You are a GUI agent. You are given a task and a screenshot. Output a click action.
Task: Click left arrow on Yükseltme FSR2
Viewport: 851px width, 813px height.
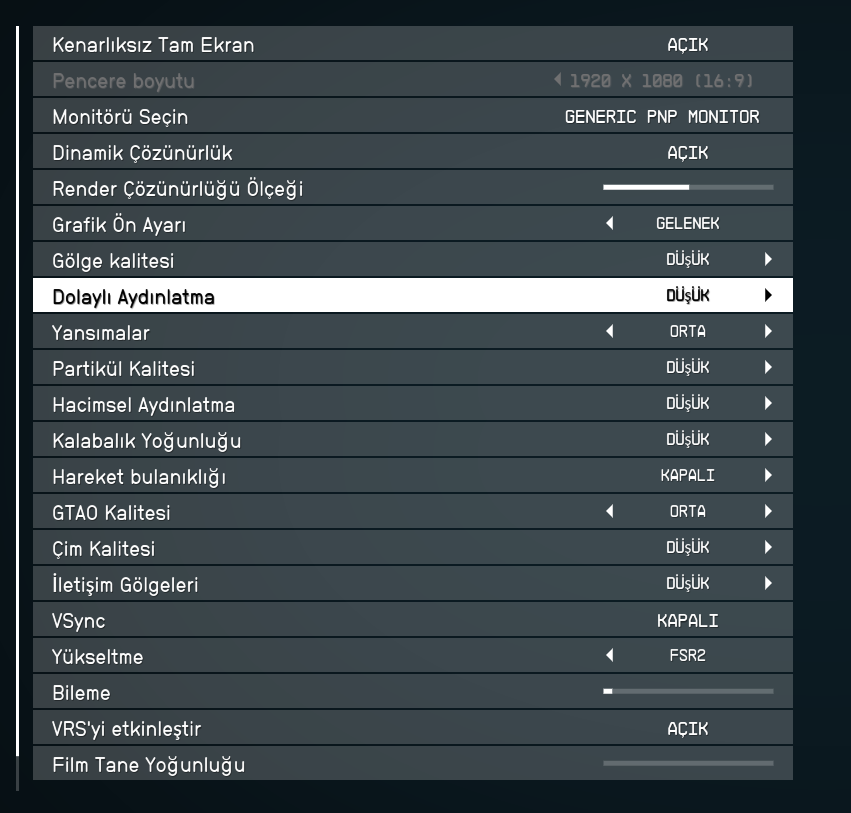[x=610, y=656]
